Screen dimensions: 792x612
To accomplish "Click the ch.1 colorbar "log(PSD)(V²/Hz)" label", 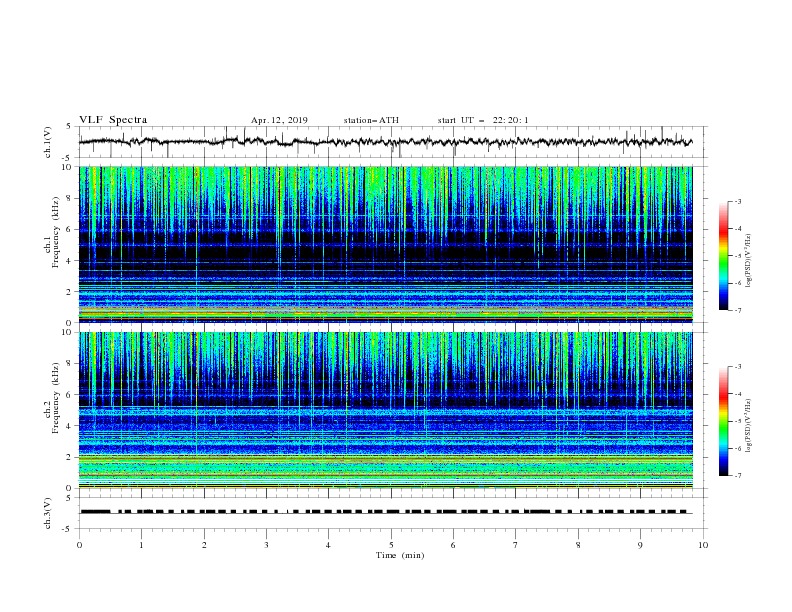I will [749, 261].
